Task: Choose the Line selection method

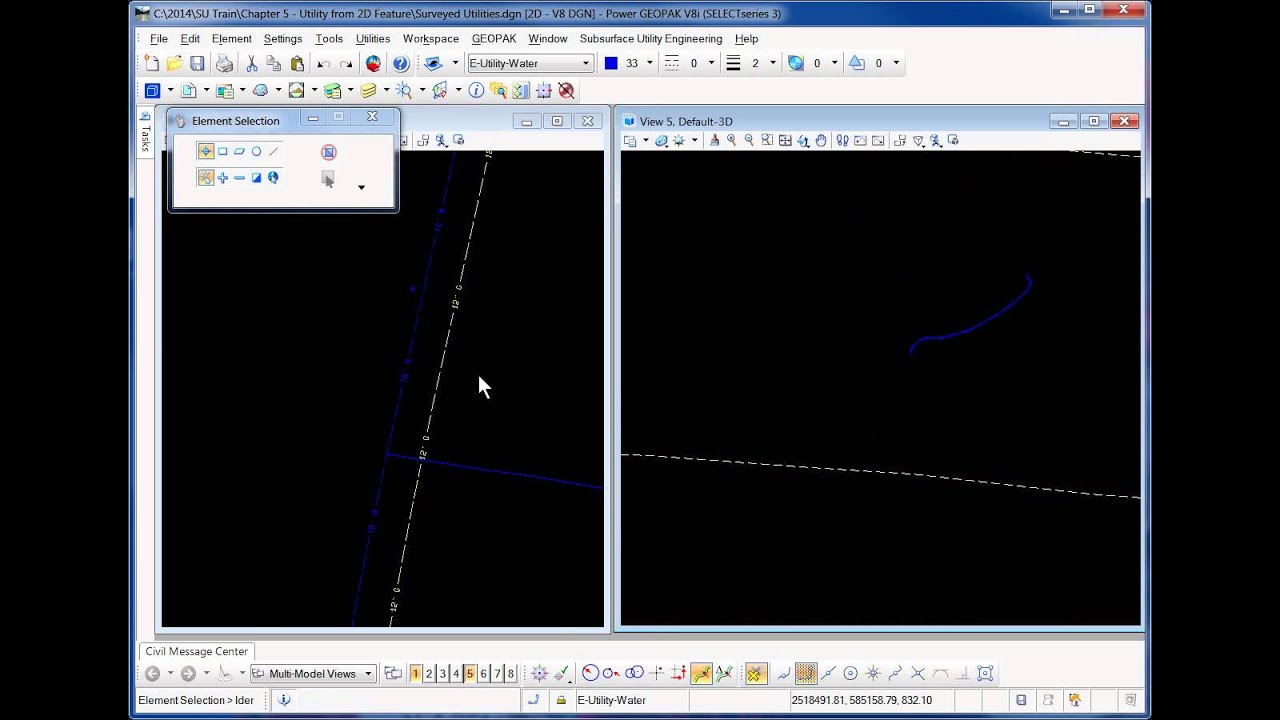Action: (273, 151)
